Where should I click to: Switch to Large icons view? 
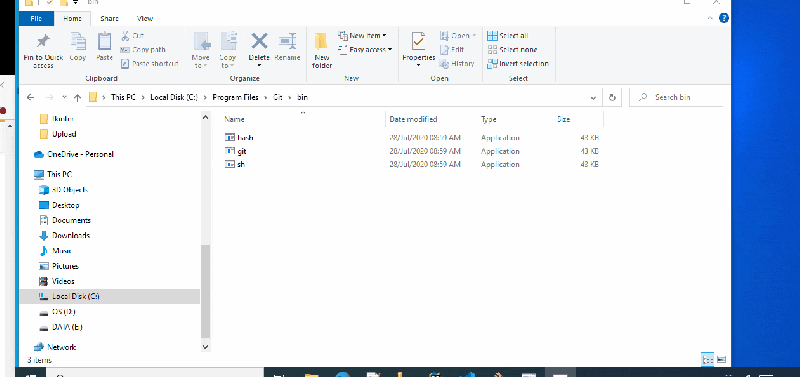[721, 360]
